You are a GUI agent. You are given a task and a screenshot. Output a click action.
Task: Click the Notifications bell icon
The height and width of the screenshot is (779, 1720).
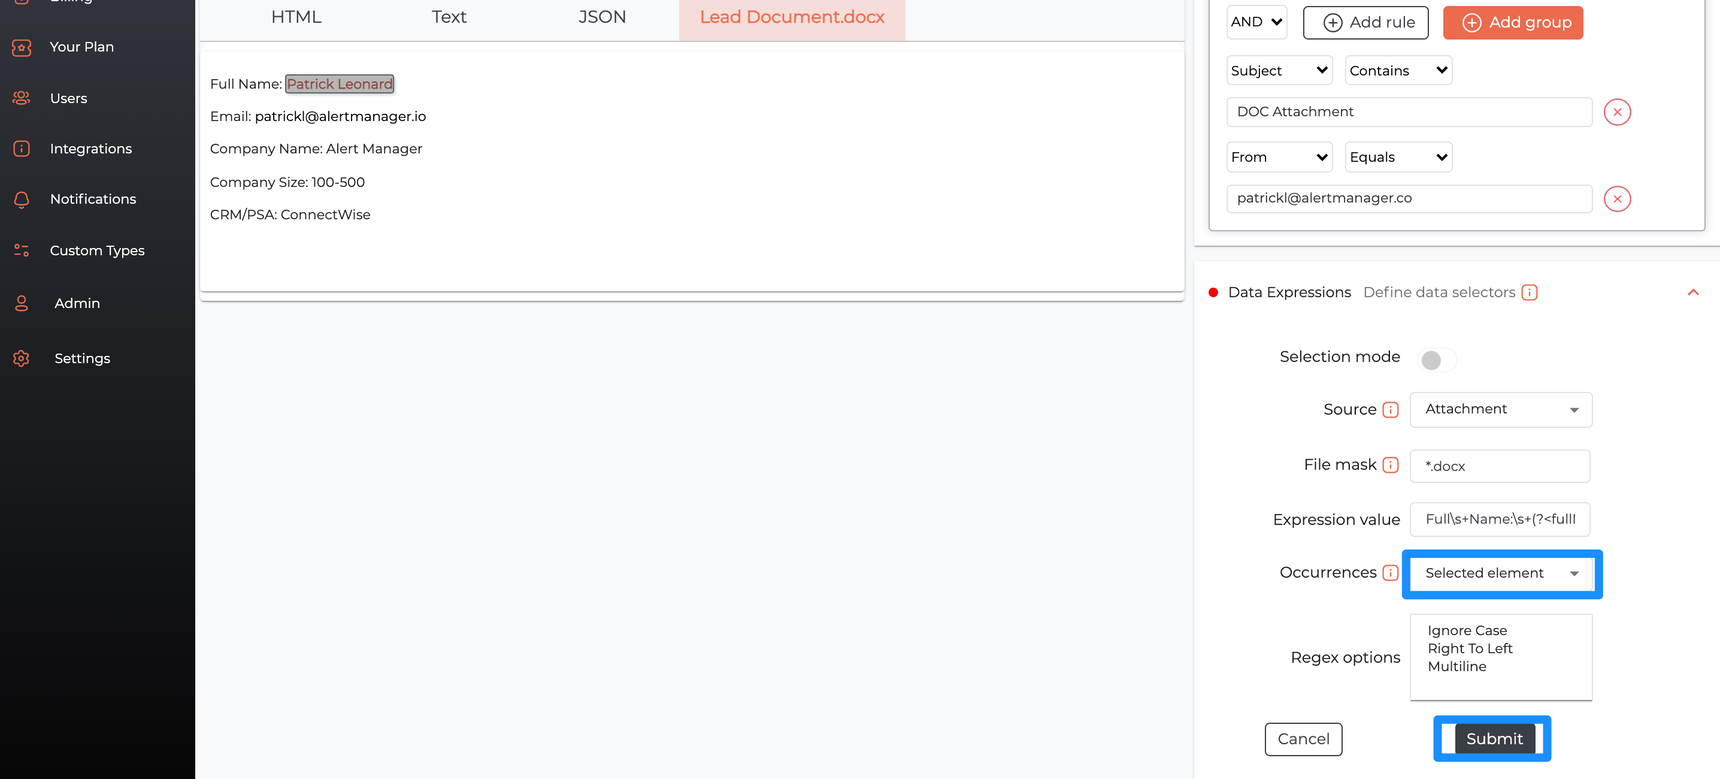click(21, 199)
